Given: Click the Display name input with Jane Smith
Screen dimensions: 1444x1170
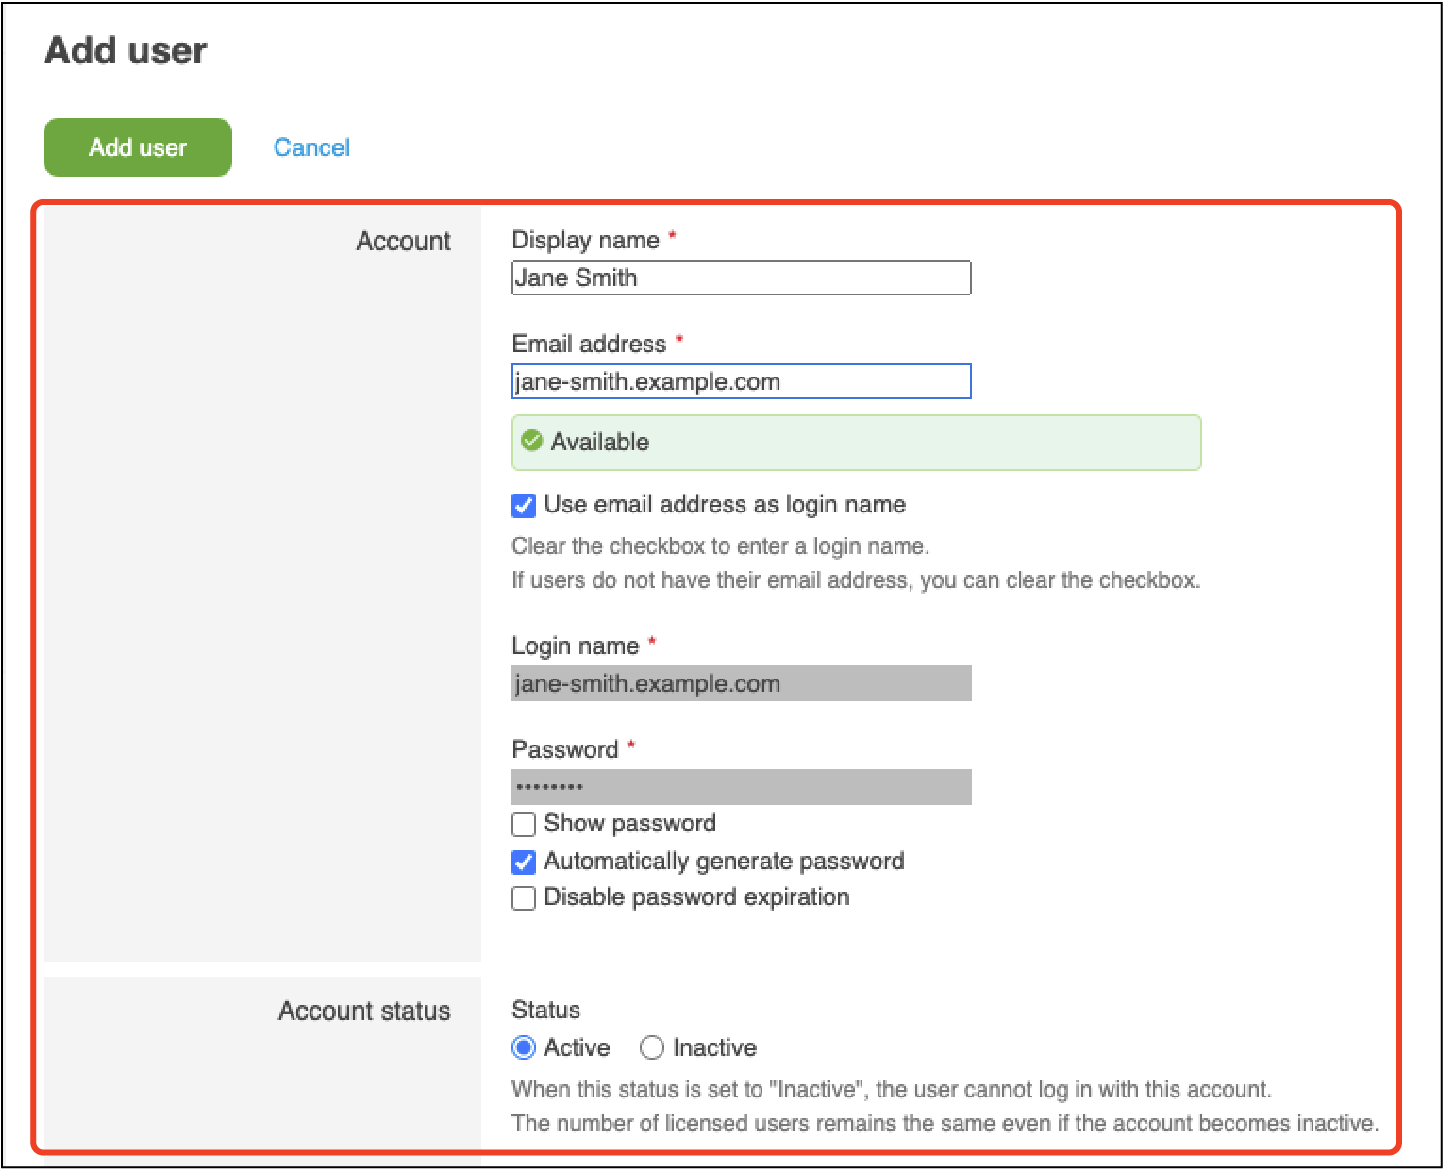Looking at the screenshot, I should pos(740,278).
